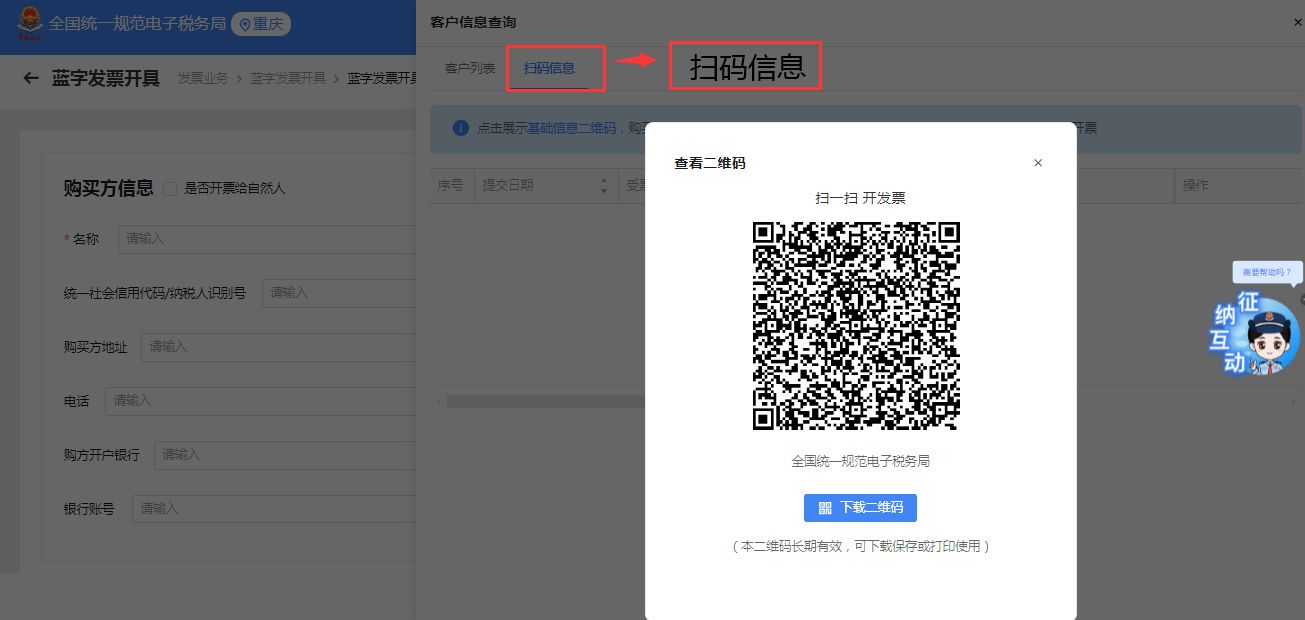Close the 客户信息查询 panel
This screenshot has width=1305, height=620.
click(1297, 22)
